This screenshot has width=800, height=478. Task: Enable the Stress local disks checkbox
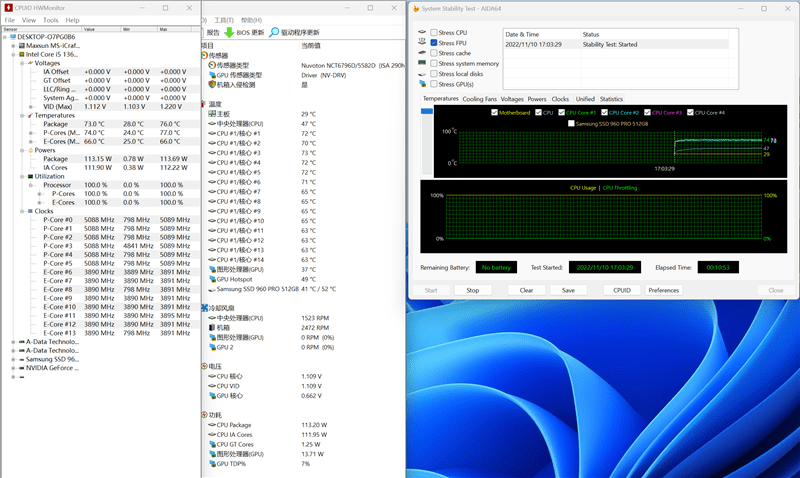point(434,73)
